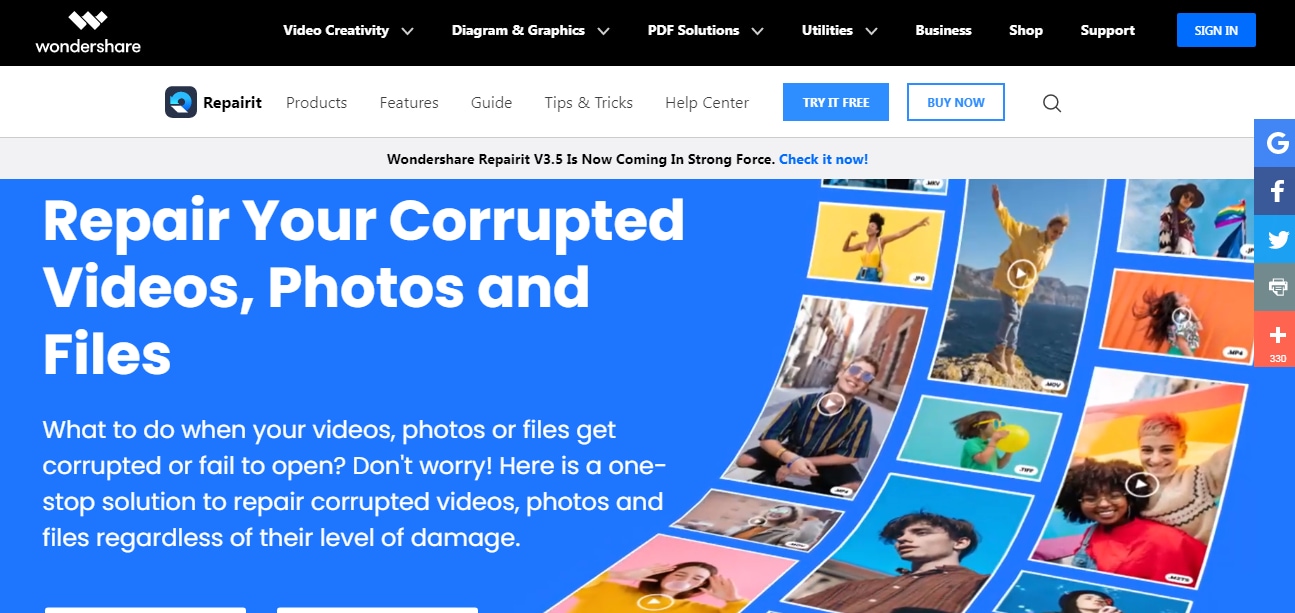Screen dimensions: 1295x613
Task: Follow the Check it now link
Action: pos(823,159)
